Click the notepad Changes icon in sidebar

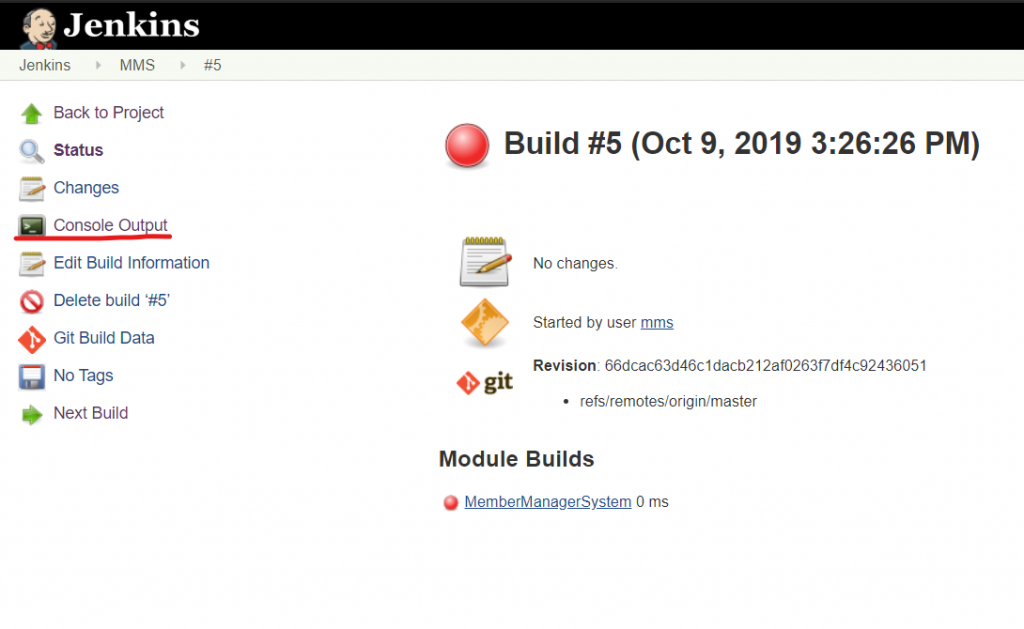[32, 188]
